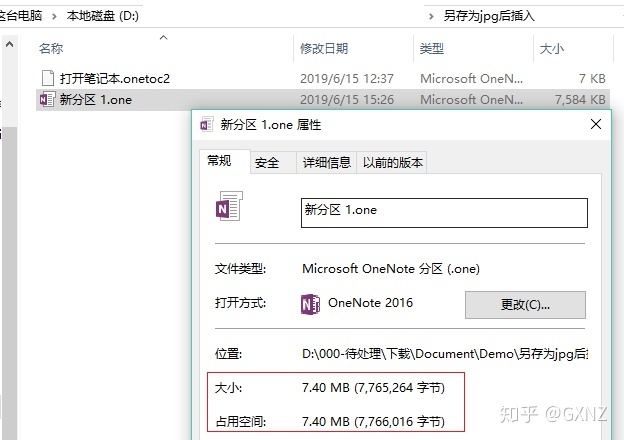Click the 文件类型: label

(240, 269)
